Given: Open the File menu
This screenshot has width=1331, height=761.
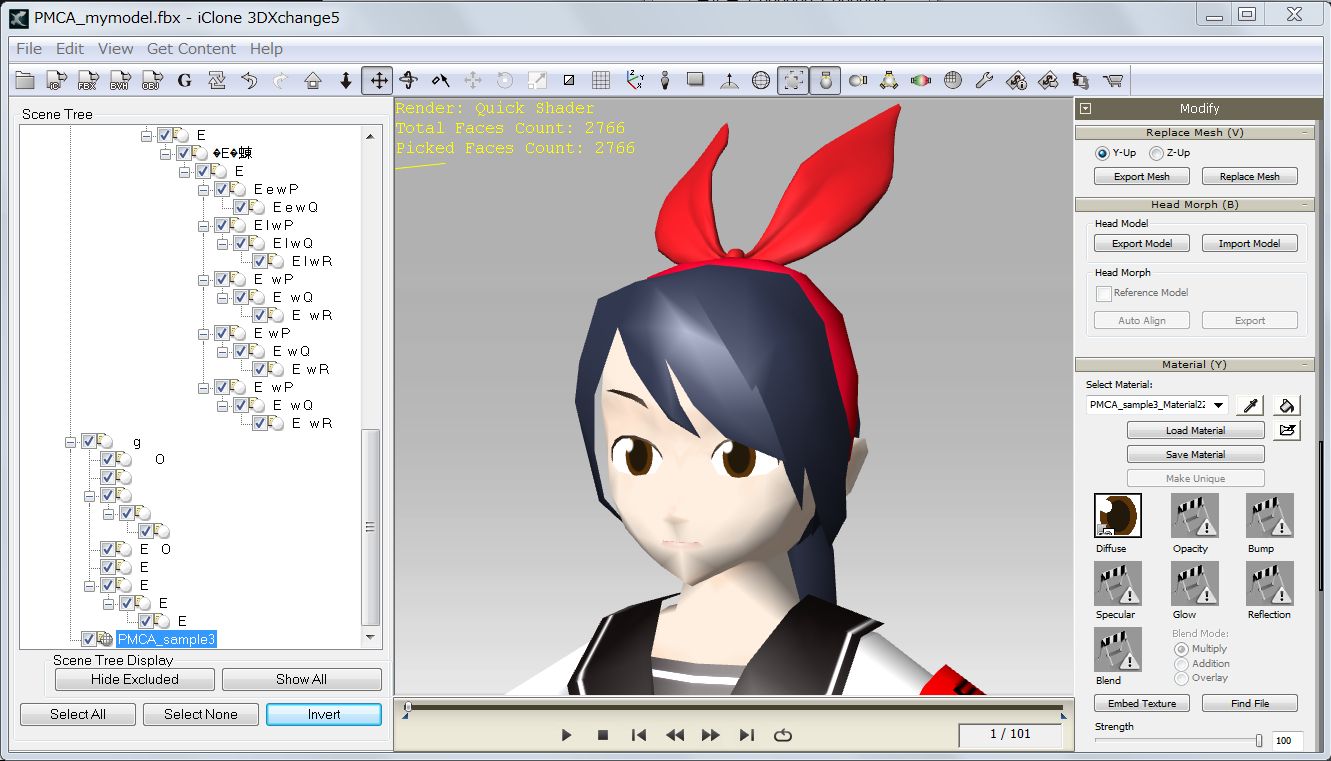Looking at the screenshot, I should pyautogui.click(x=29, y=48).
